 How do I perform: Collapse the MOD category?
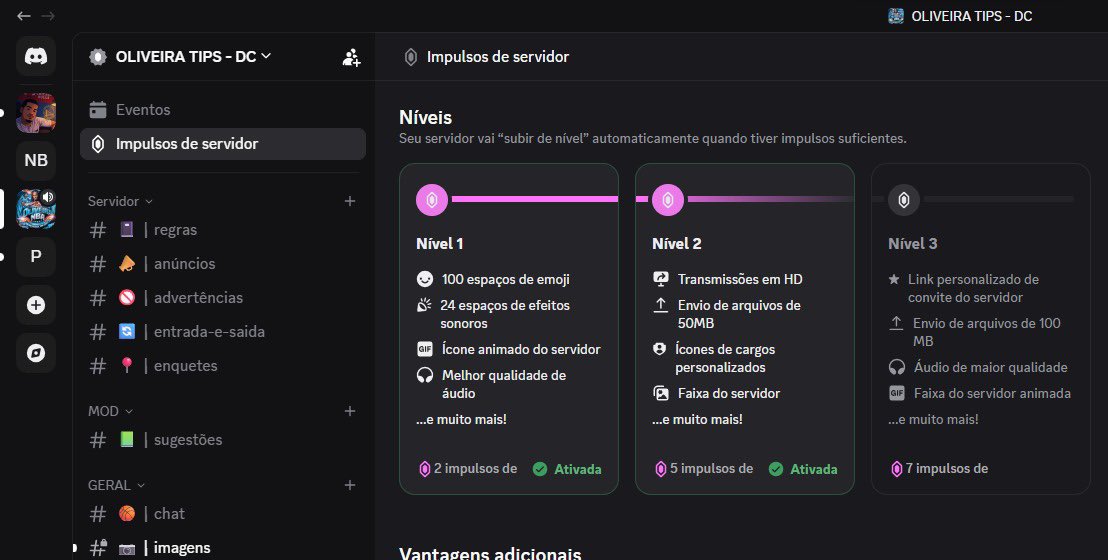(x=110, y=412)
